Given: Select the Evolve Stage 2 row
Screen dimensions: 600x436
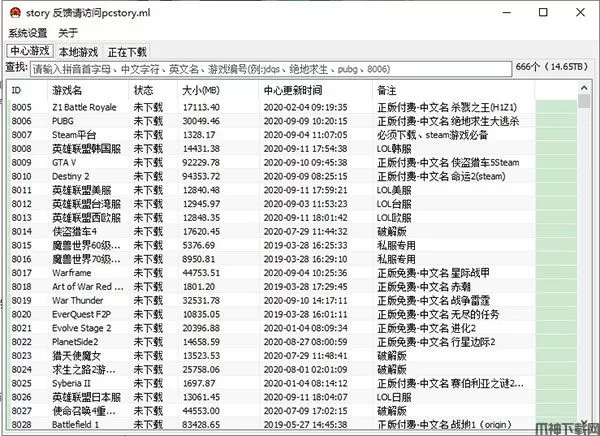Looking at the screenshot, I should 292,328.
